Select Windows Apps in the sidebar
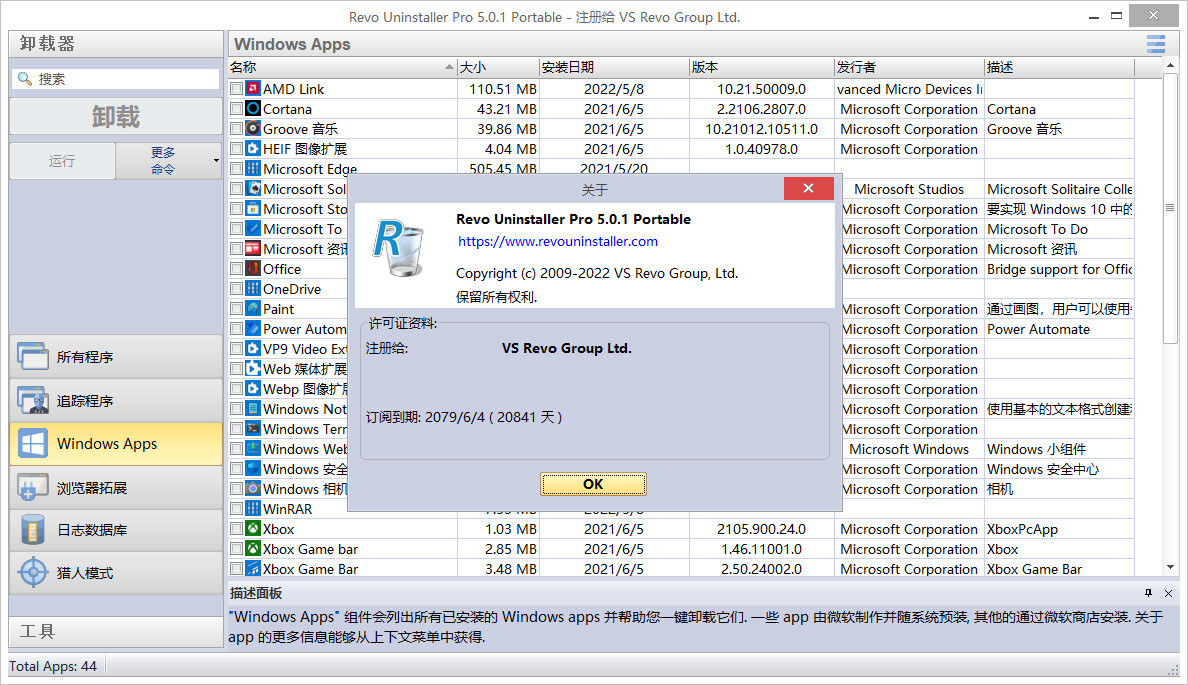Viewport: 1188px width, 685px height. pyautogui.click(x=116, y=444)
